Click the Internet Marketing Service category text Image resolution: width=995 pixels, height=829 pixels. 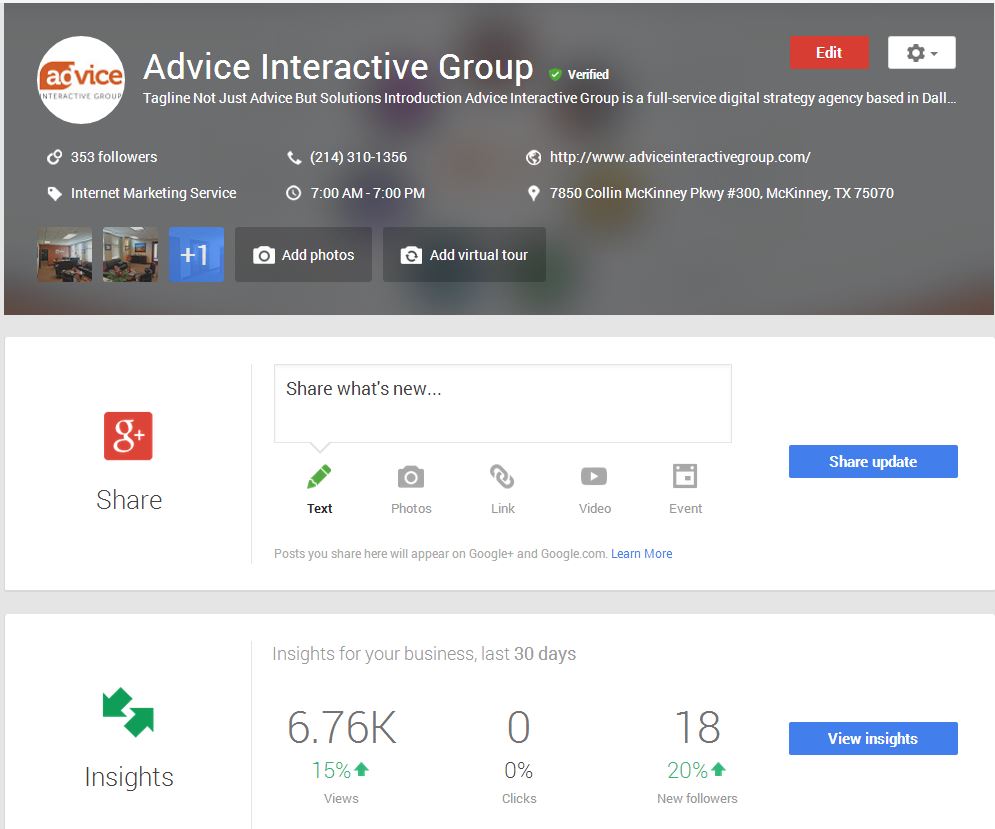point(154,193)
